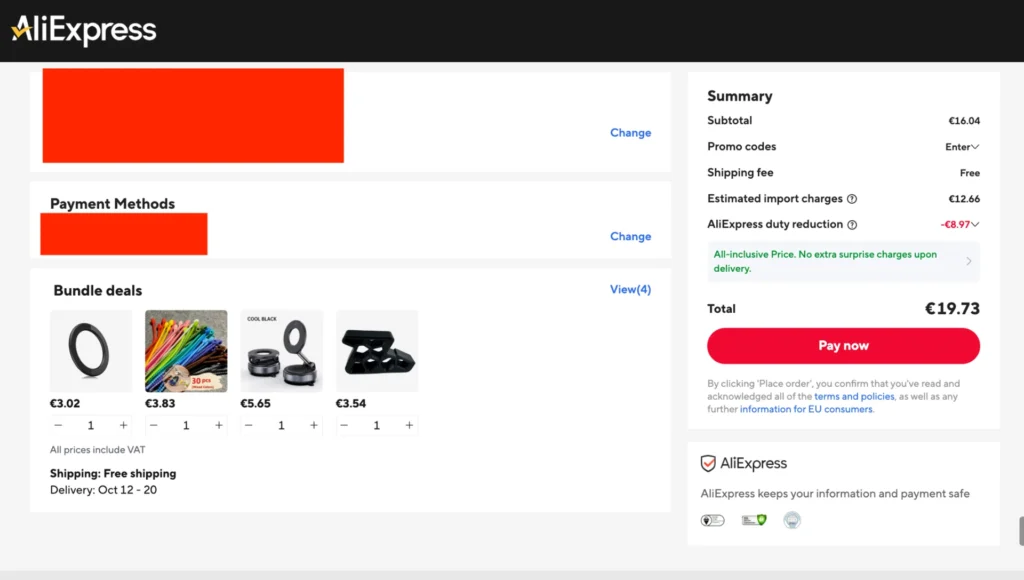Screen dimensions: 1024x580
Task: Click the AliExpress shield security icon
Action: click(x=708, y=463)
